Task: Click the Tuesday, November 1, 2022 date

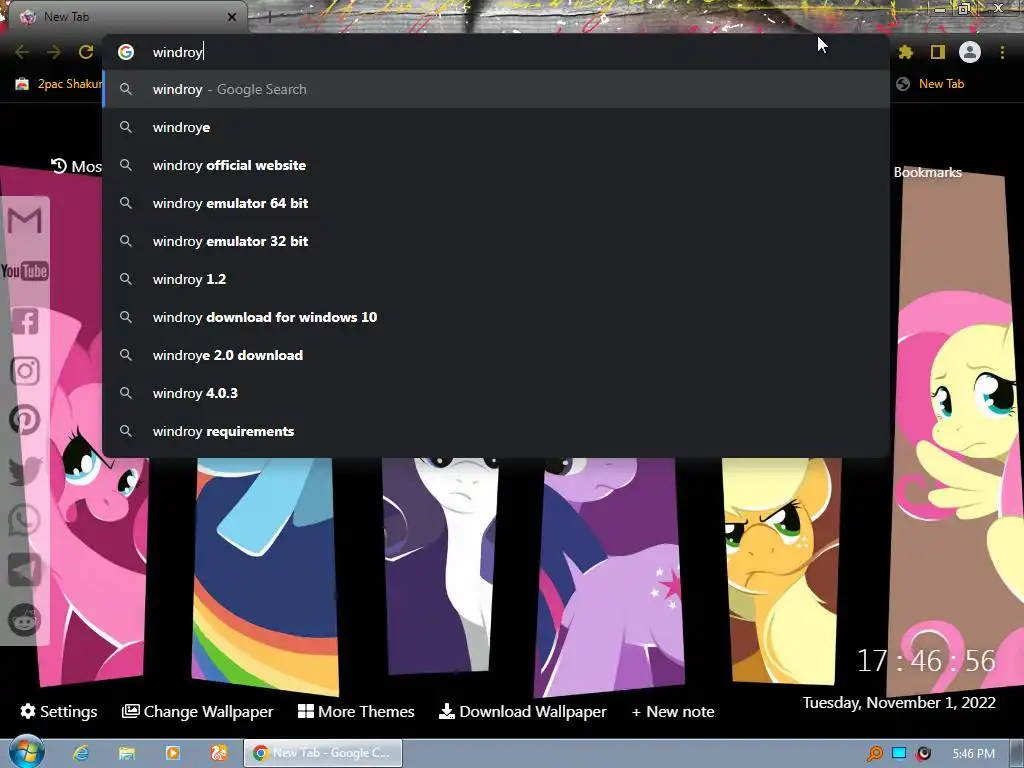Action: point(899,703)
